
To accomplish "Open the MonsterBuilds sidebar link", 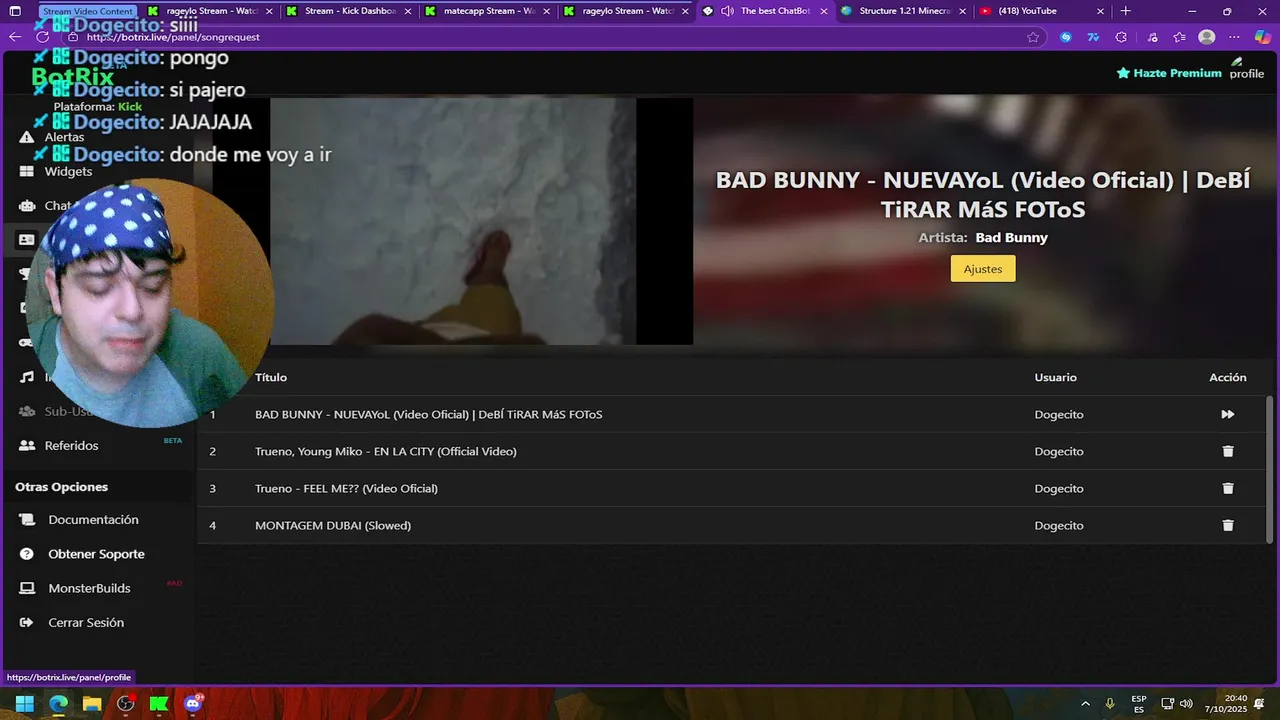I will 89,588.
